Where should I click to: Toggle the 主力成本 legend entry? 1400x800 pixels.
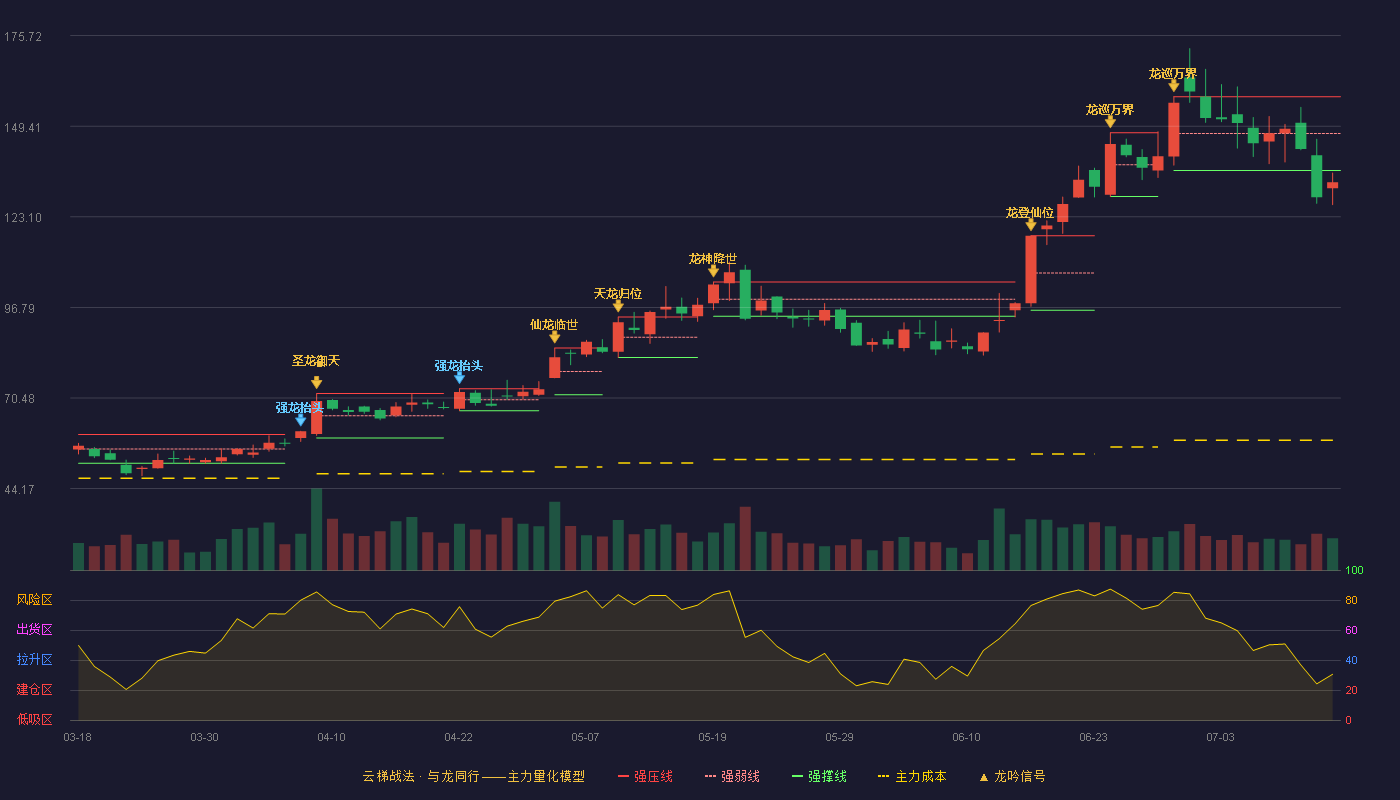(911, 776)
